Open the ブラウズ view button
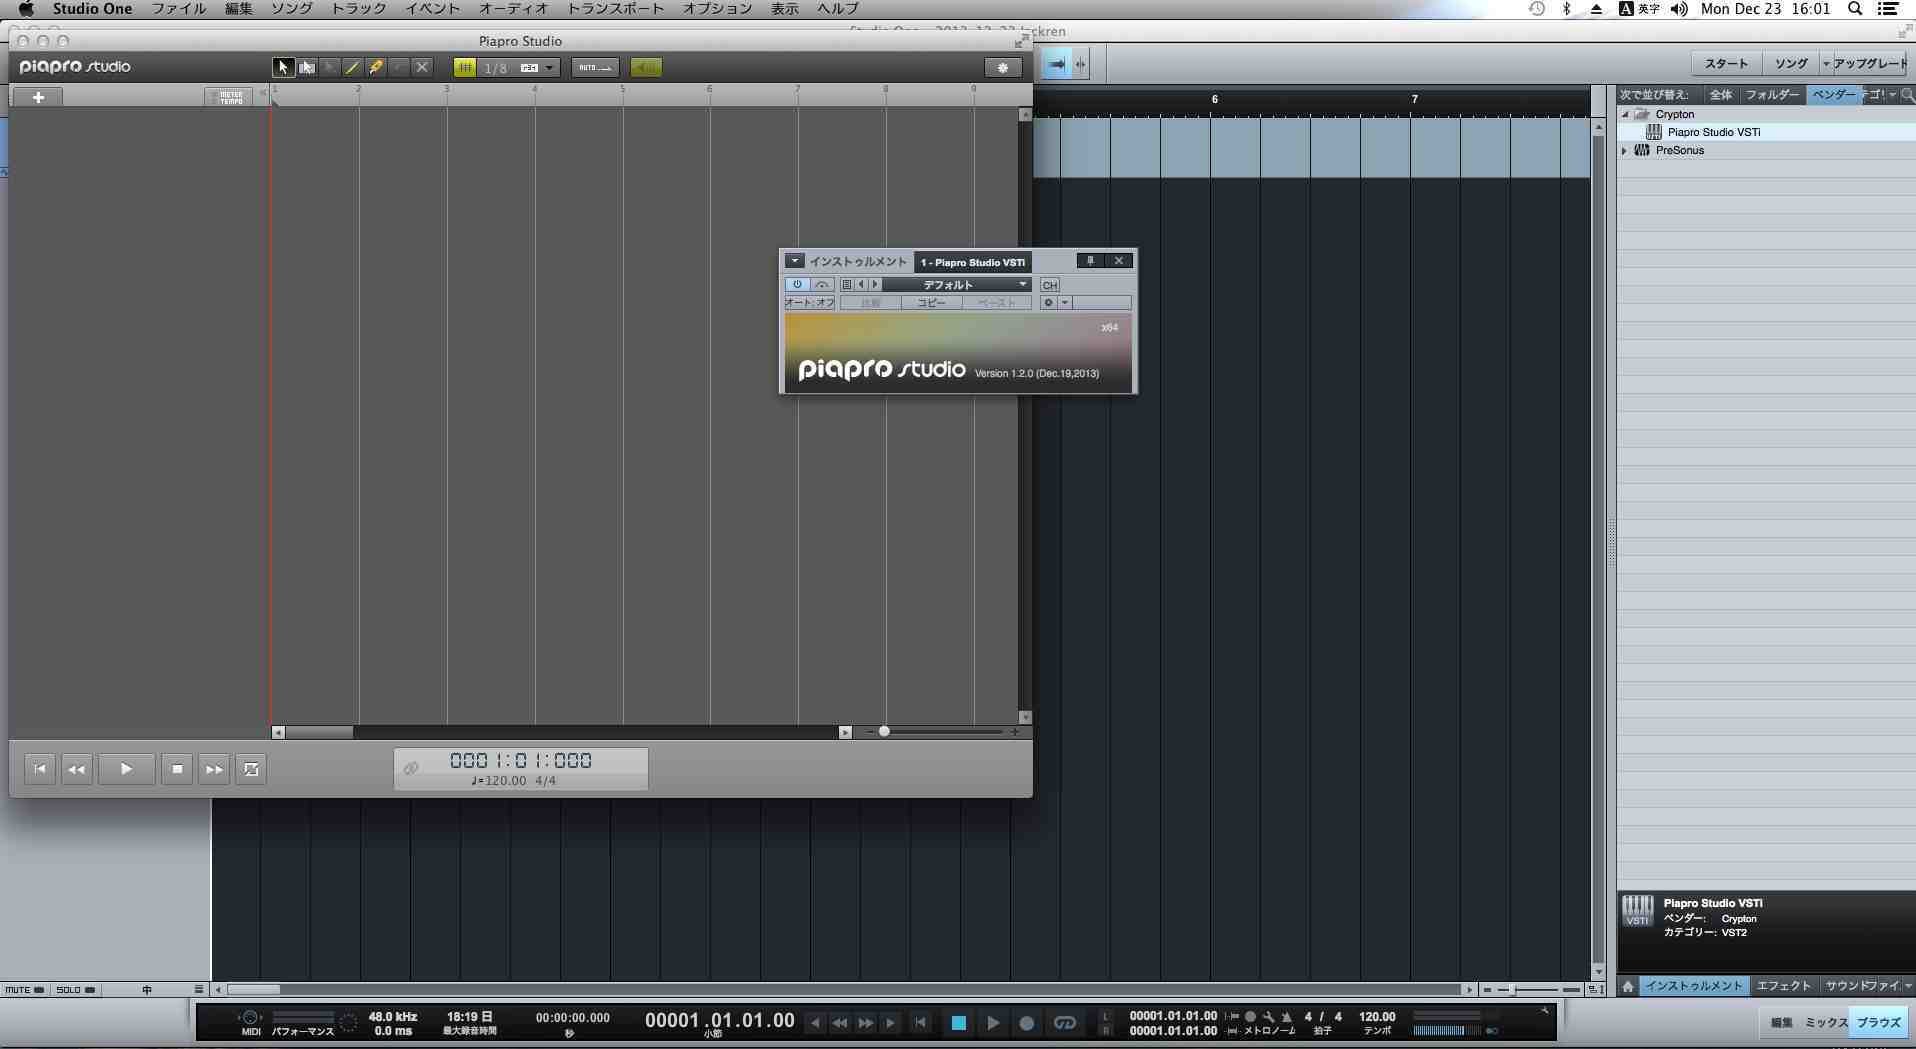This screenshot has height=1049, width=1916. [x=1879, y=1023]
